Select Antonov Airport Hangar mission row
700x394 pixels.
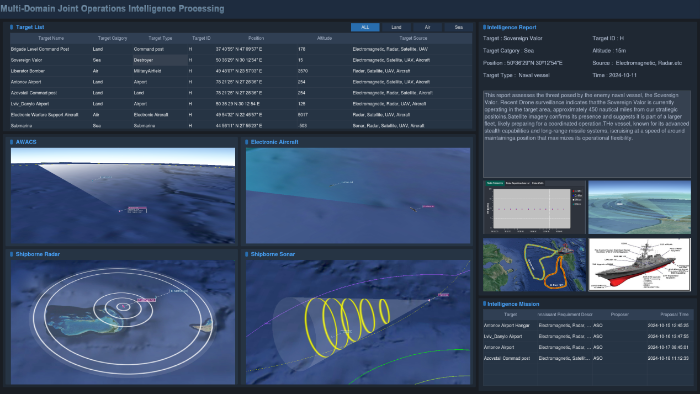pyautogui.click(x=588, y=326)
